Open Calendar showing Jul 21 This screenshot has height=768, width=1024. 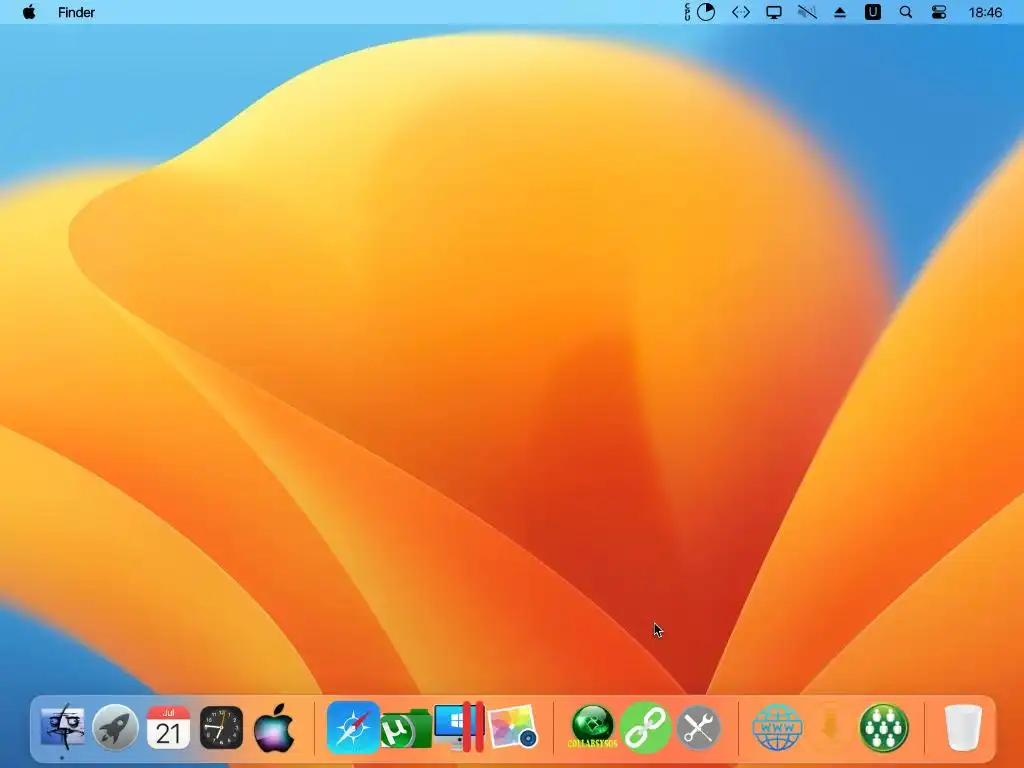(x=168, y=727)
